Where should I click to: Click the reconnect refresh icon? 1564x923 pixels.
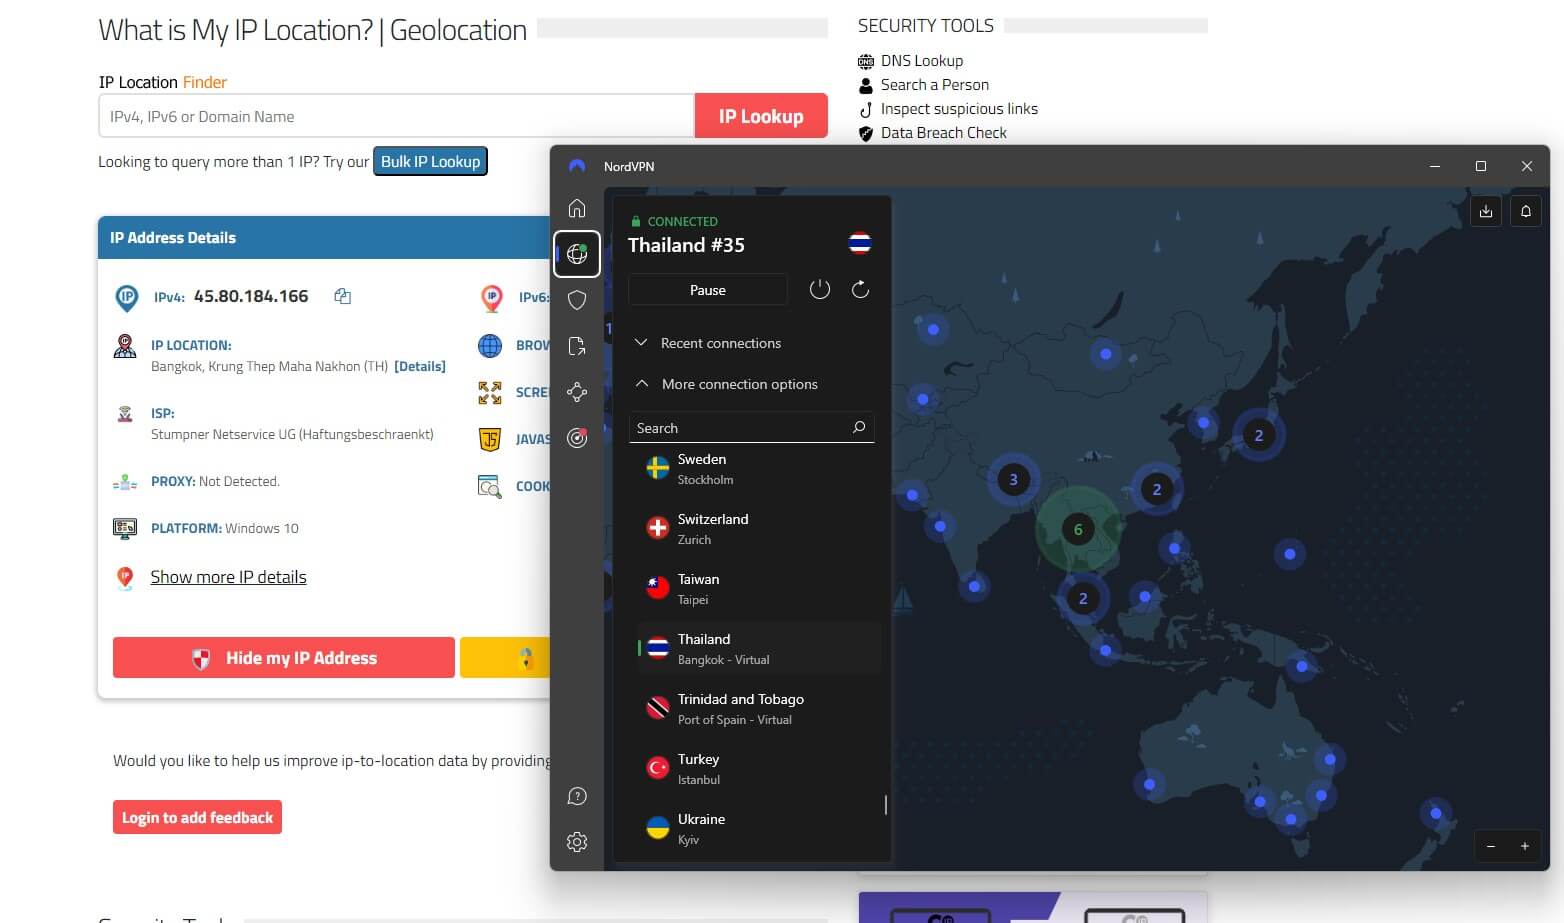tap(860, 290)
